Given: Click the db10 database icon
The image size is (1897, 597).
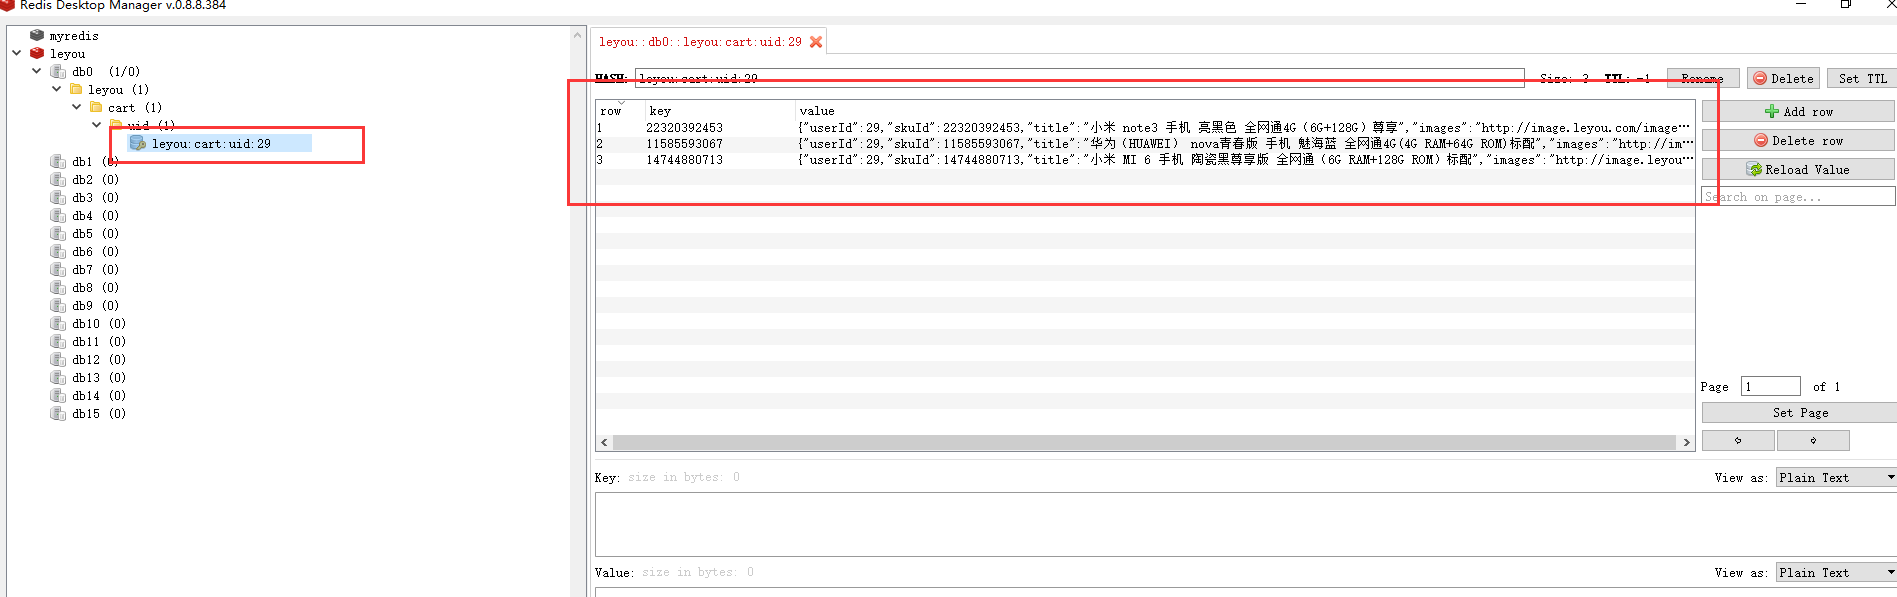Looking at the screenshot, I should pyautogui.click(x=58, y=323).
